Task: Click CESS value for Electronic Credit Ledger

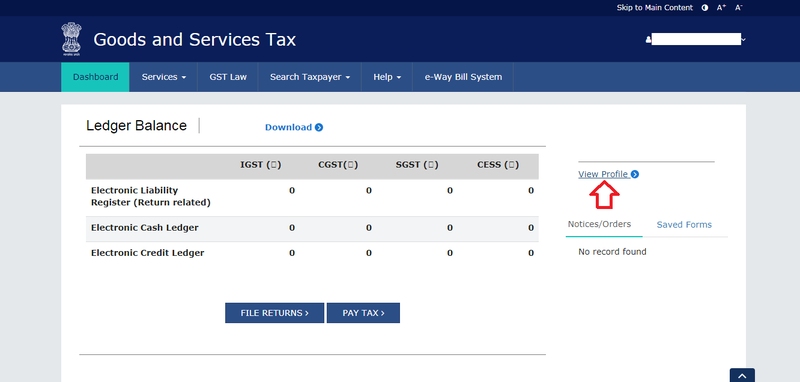Action: tap(531, 253)
